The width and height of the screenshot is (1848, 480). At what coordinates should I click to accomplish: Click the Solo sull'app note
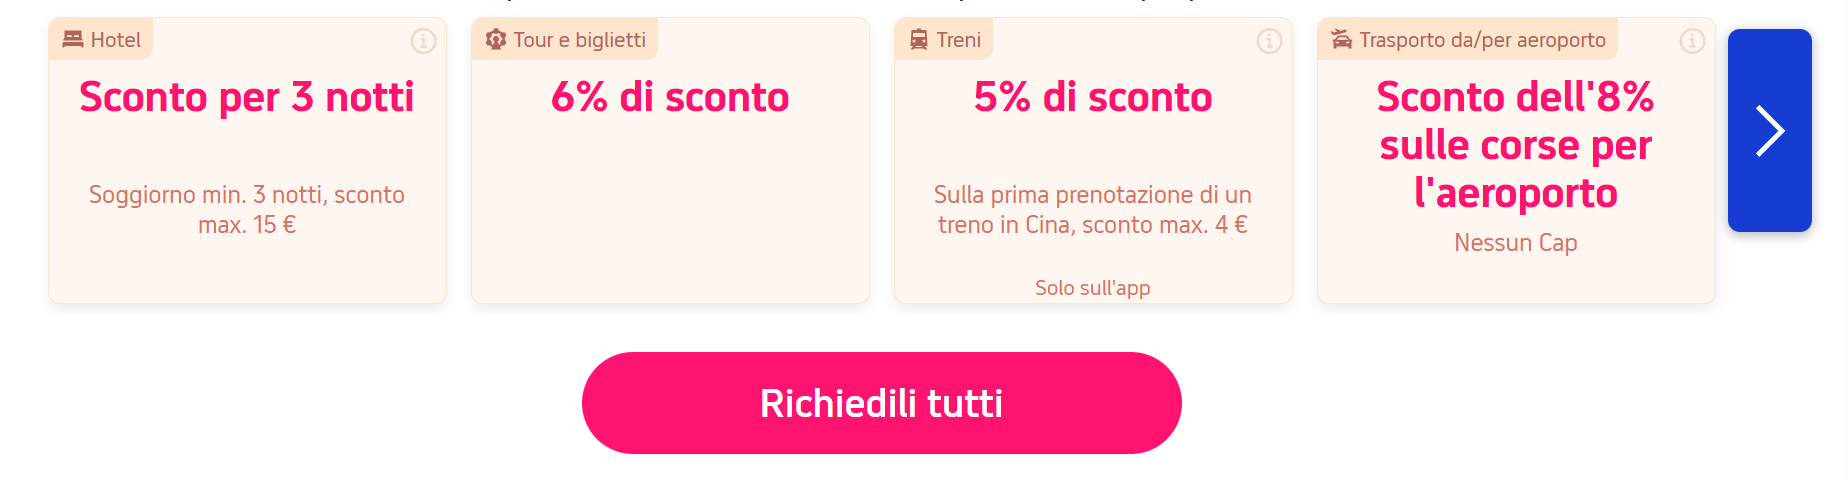click(1092, 288)
